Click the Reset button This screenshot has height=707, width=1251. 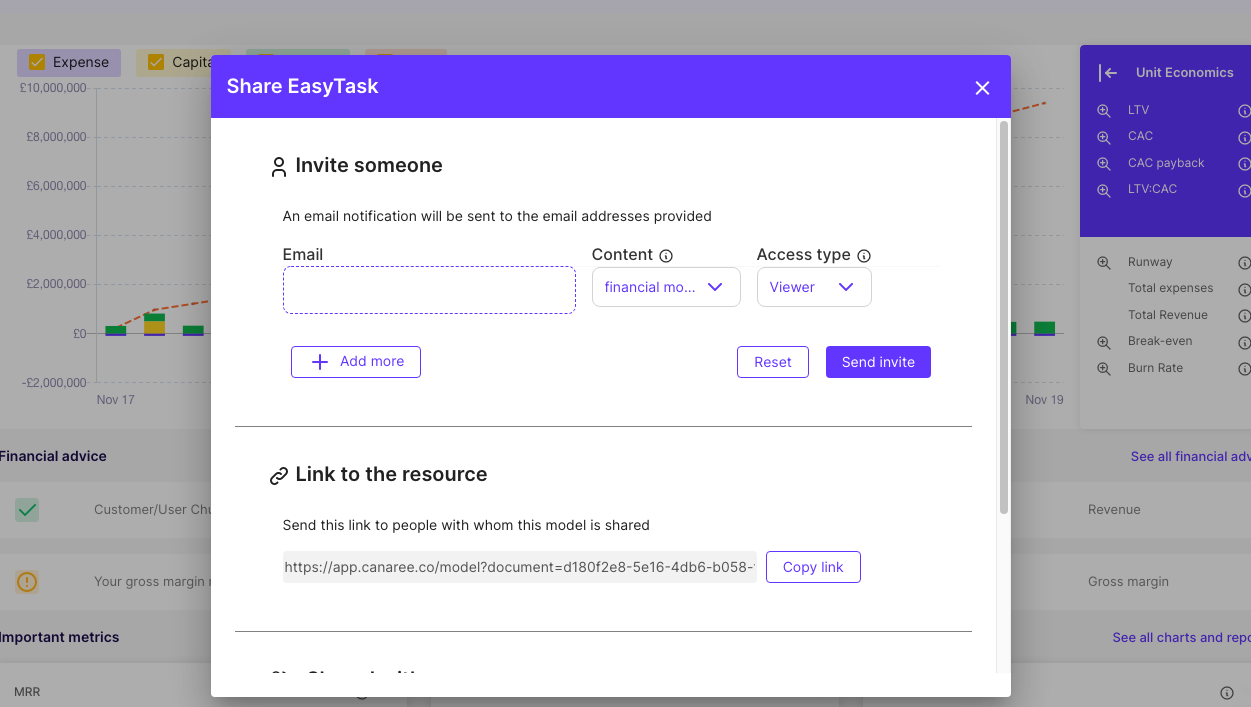(773, 362)
